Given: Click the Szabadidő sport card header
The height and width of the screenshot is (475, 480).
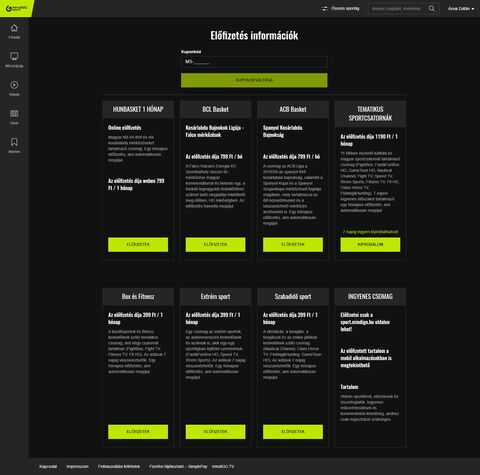Looking at the screenshot, I should [293, 297].
